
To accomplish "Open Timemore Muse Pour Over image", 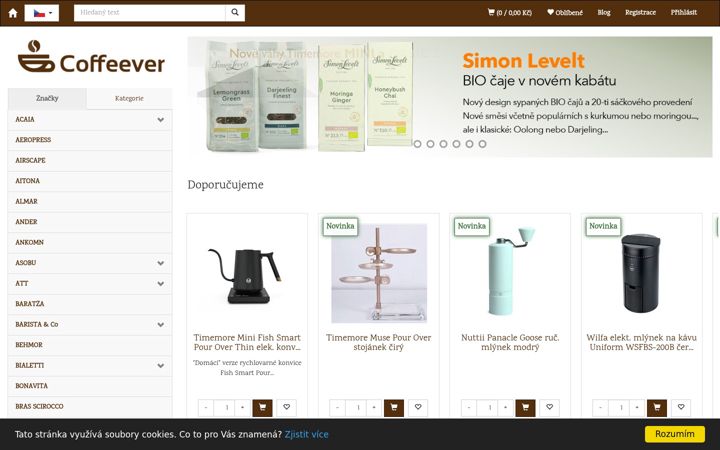I will click(x=379, y=274).
